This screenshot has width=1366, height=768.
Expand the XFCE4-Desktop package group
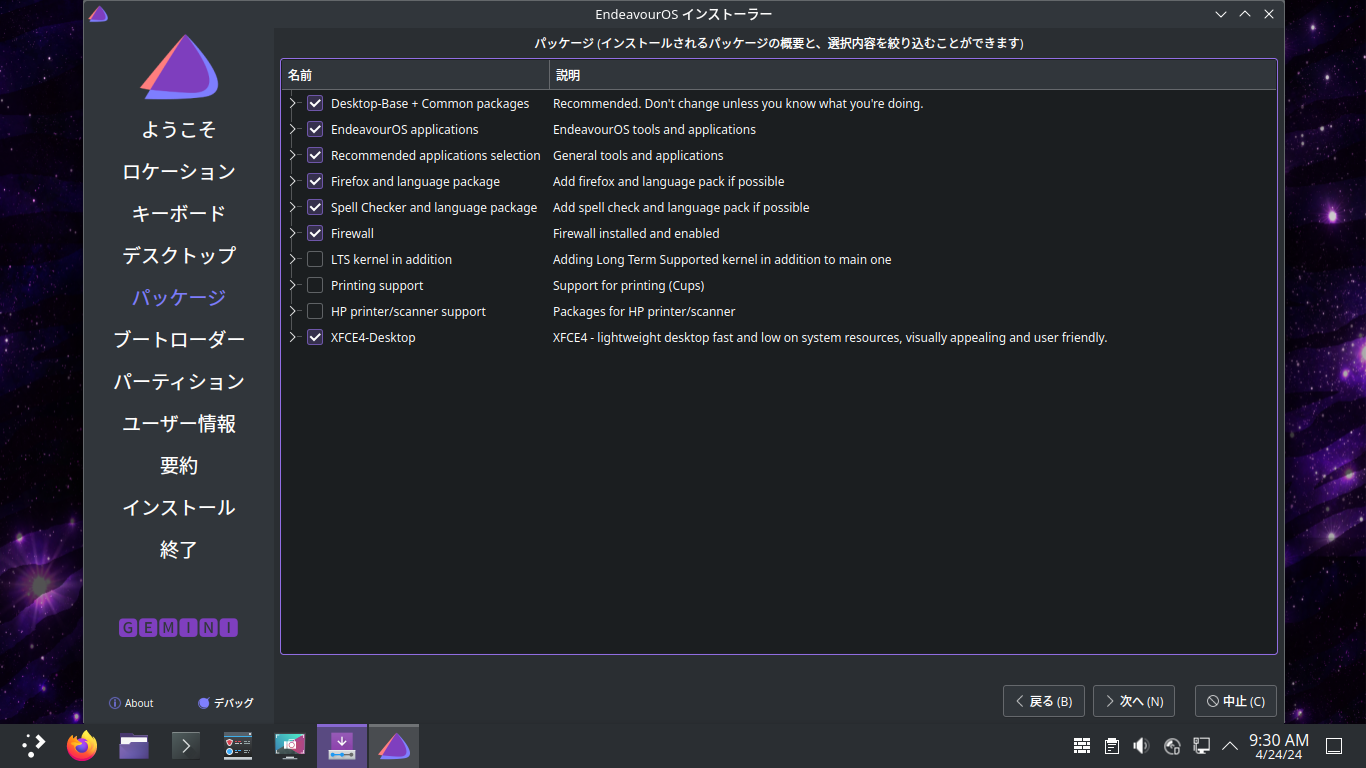pyautogui.click(x=293, y=337)
